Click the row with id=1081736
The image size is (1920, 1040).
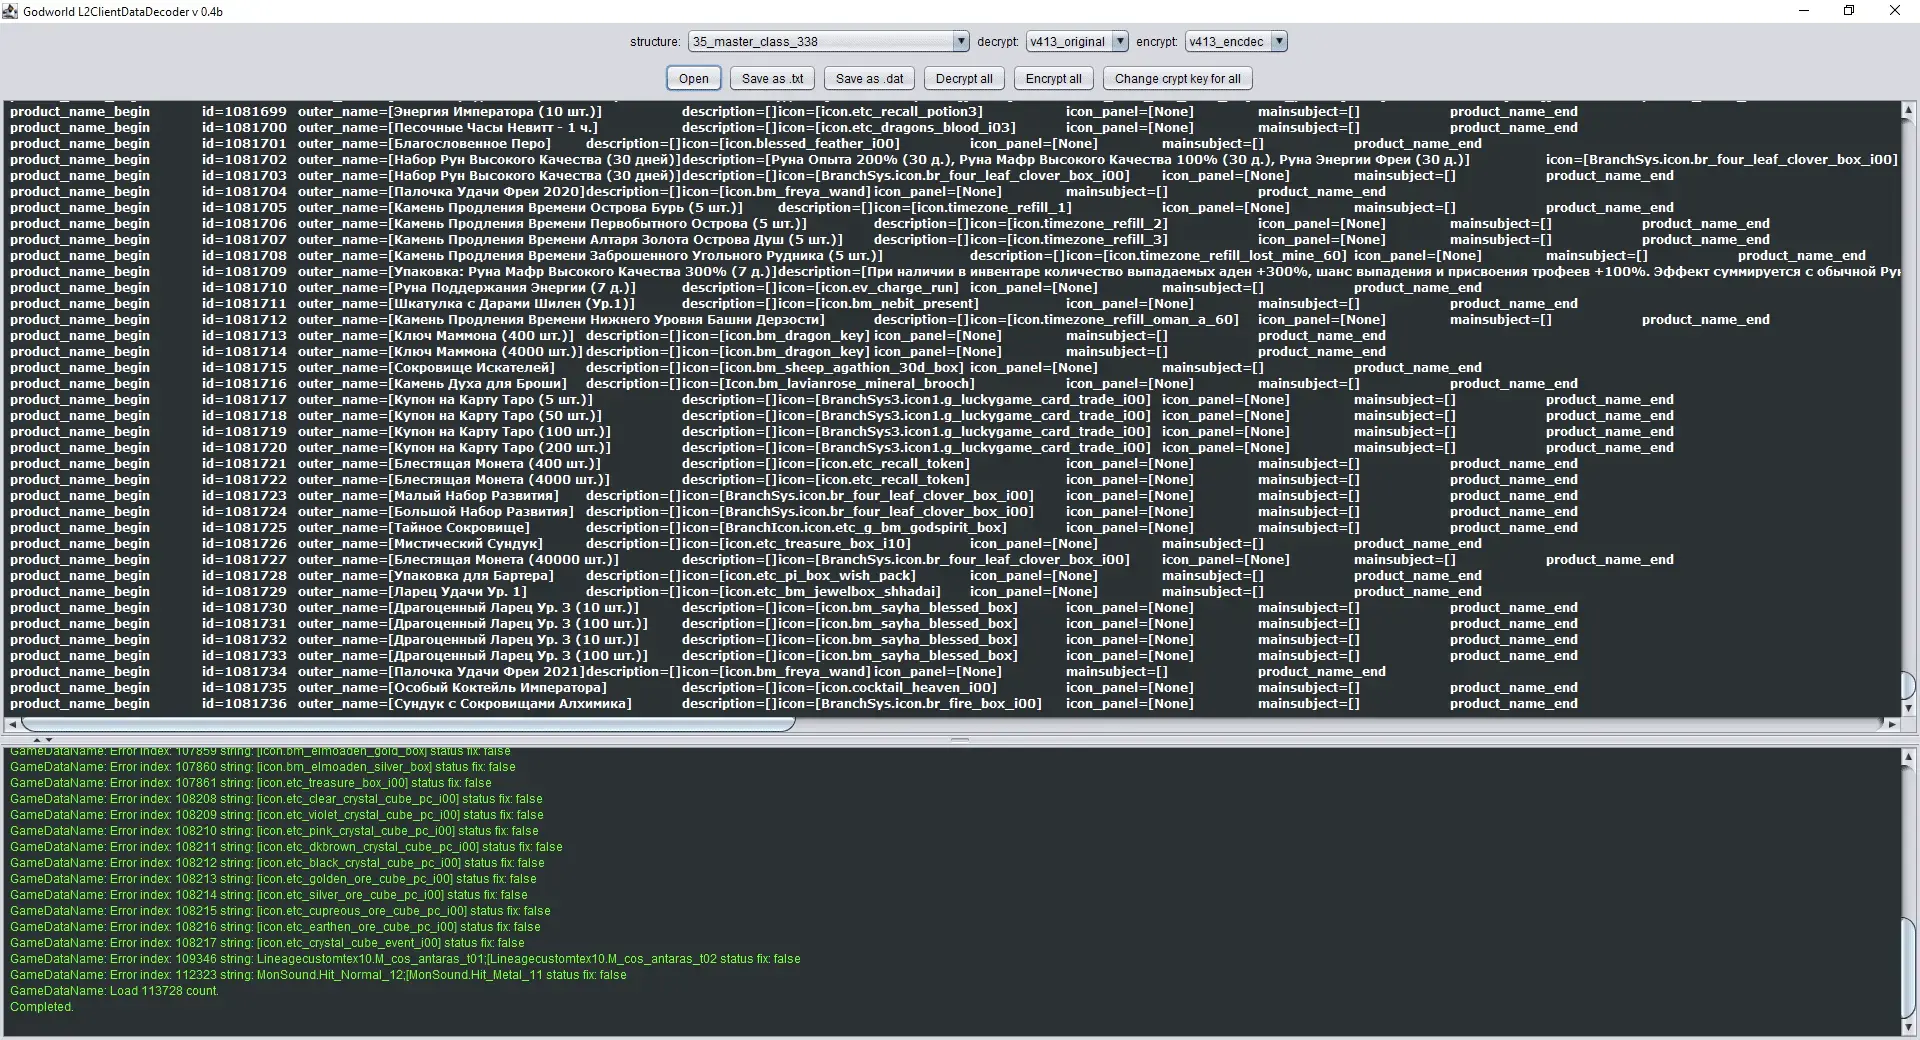click(951, 703)
